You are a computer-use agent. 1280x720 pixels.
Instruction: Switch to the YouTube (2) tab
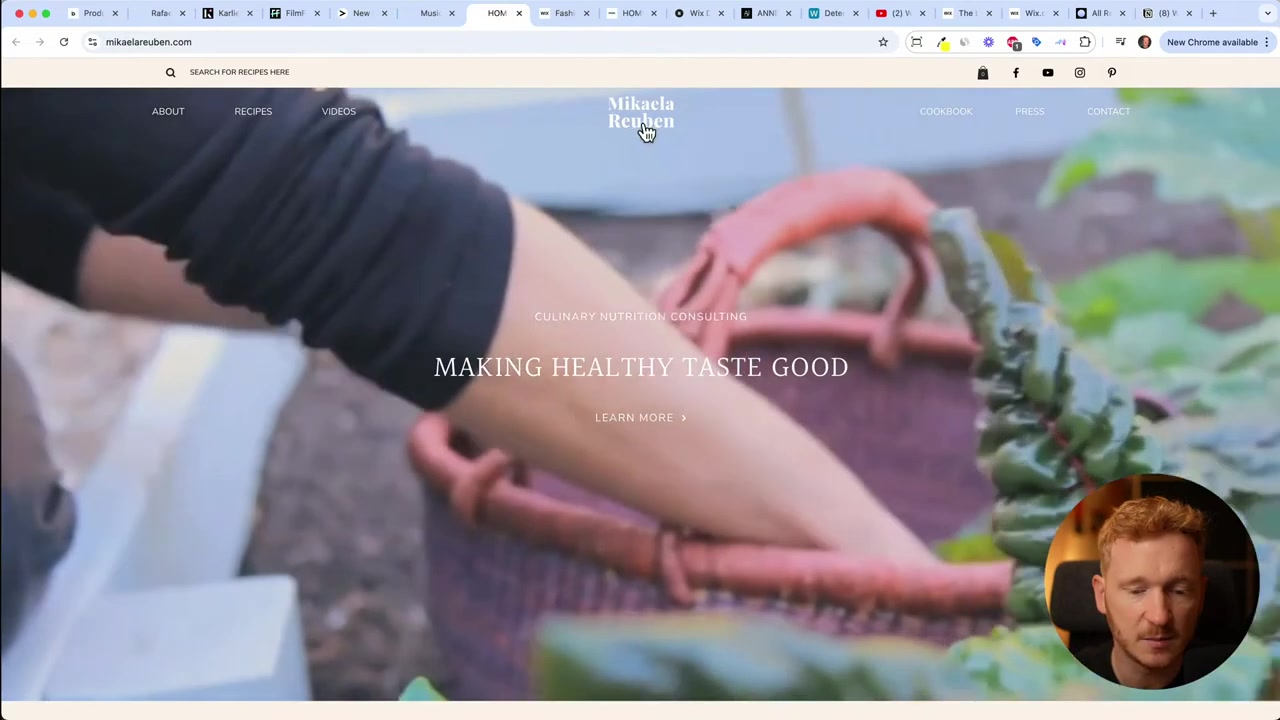(900, 13)
